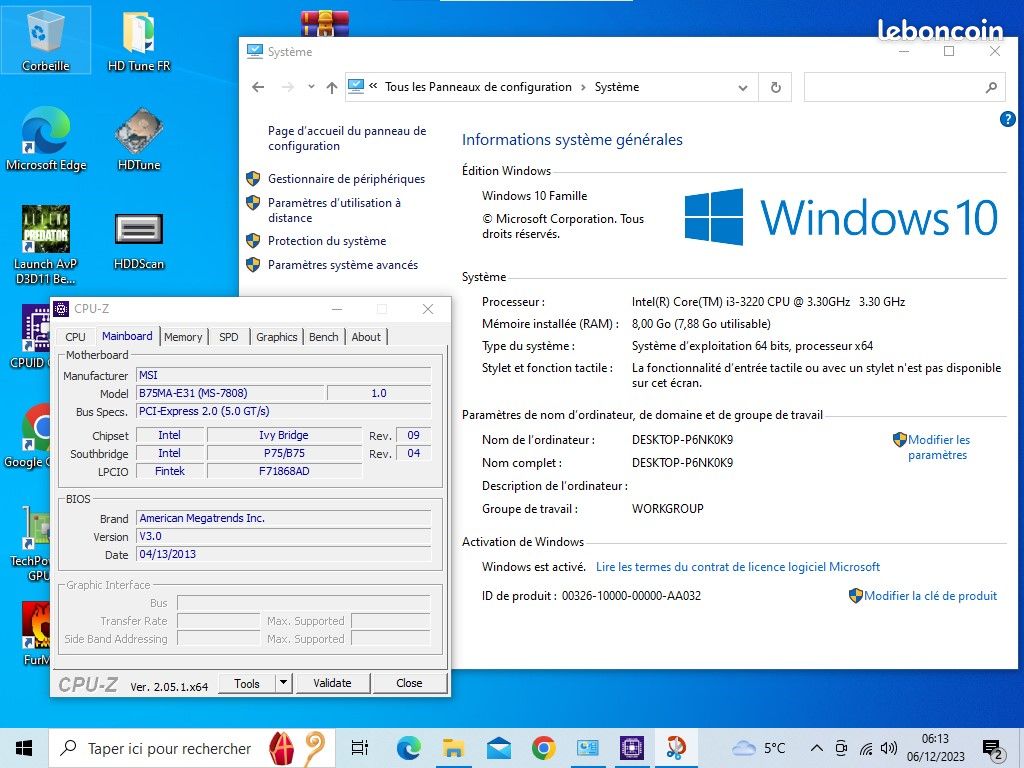Open File Explorer from the taskbar
The image size is (1024, 768).
pyautogui.click(x=453, y=748)
